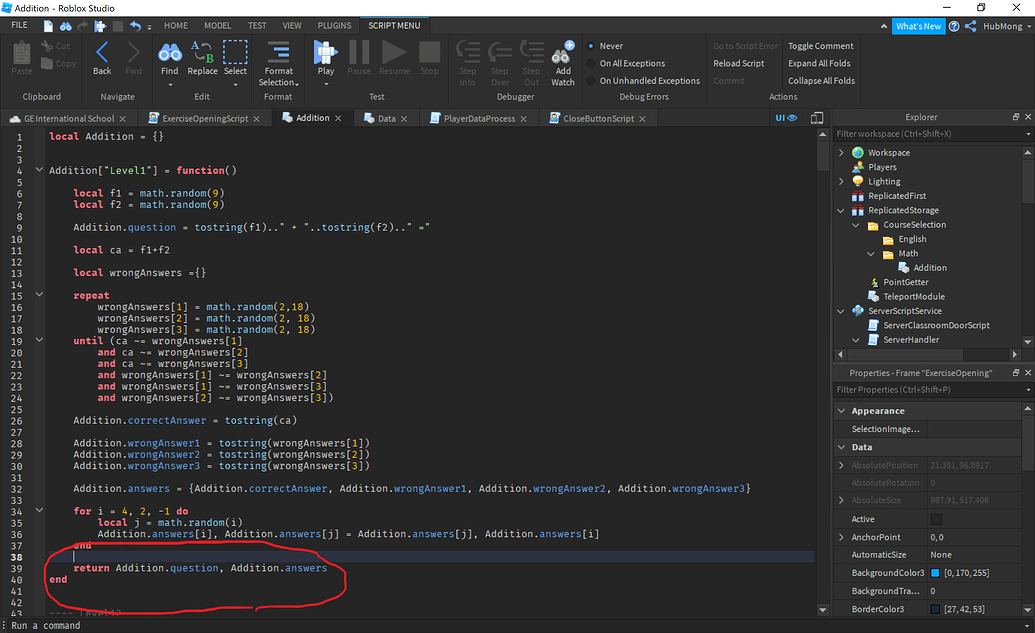The height and width of the screenshot is (633, 1035).
Task: Open the FILE menu
Action: [20, 25]
